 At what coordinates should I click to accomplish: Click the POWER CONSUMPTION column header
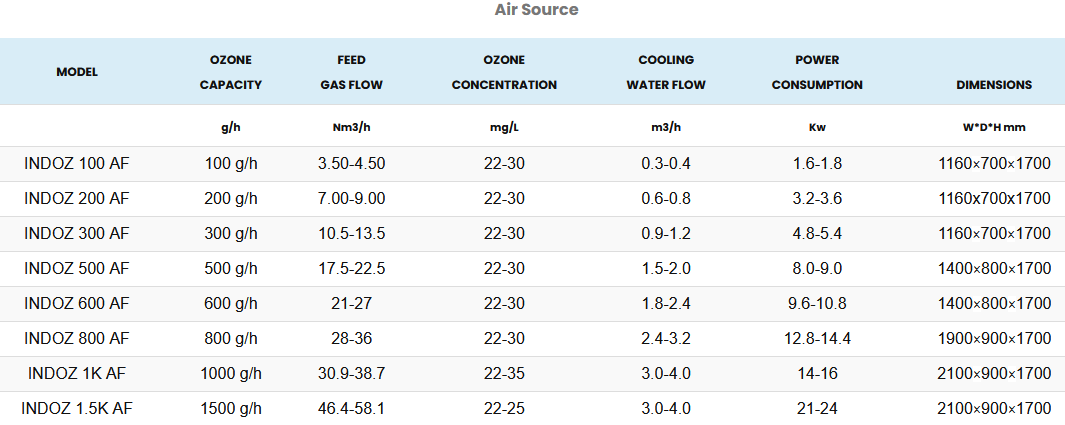tap(817, 72)
